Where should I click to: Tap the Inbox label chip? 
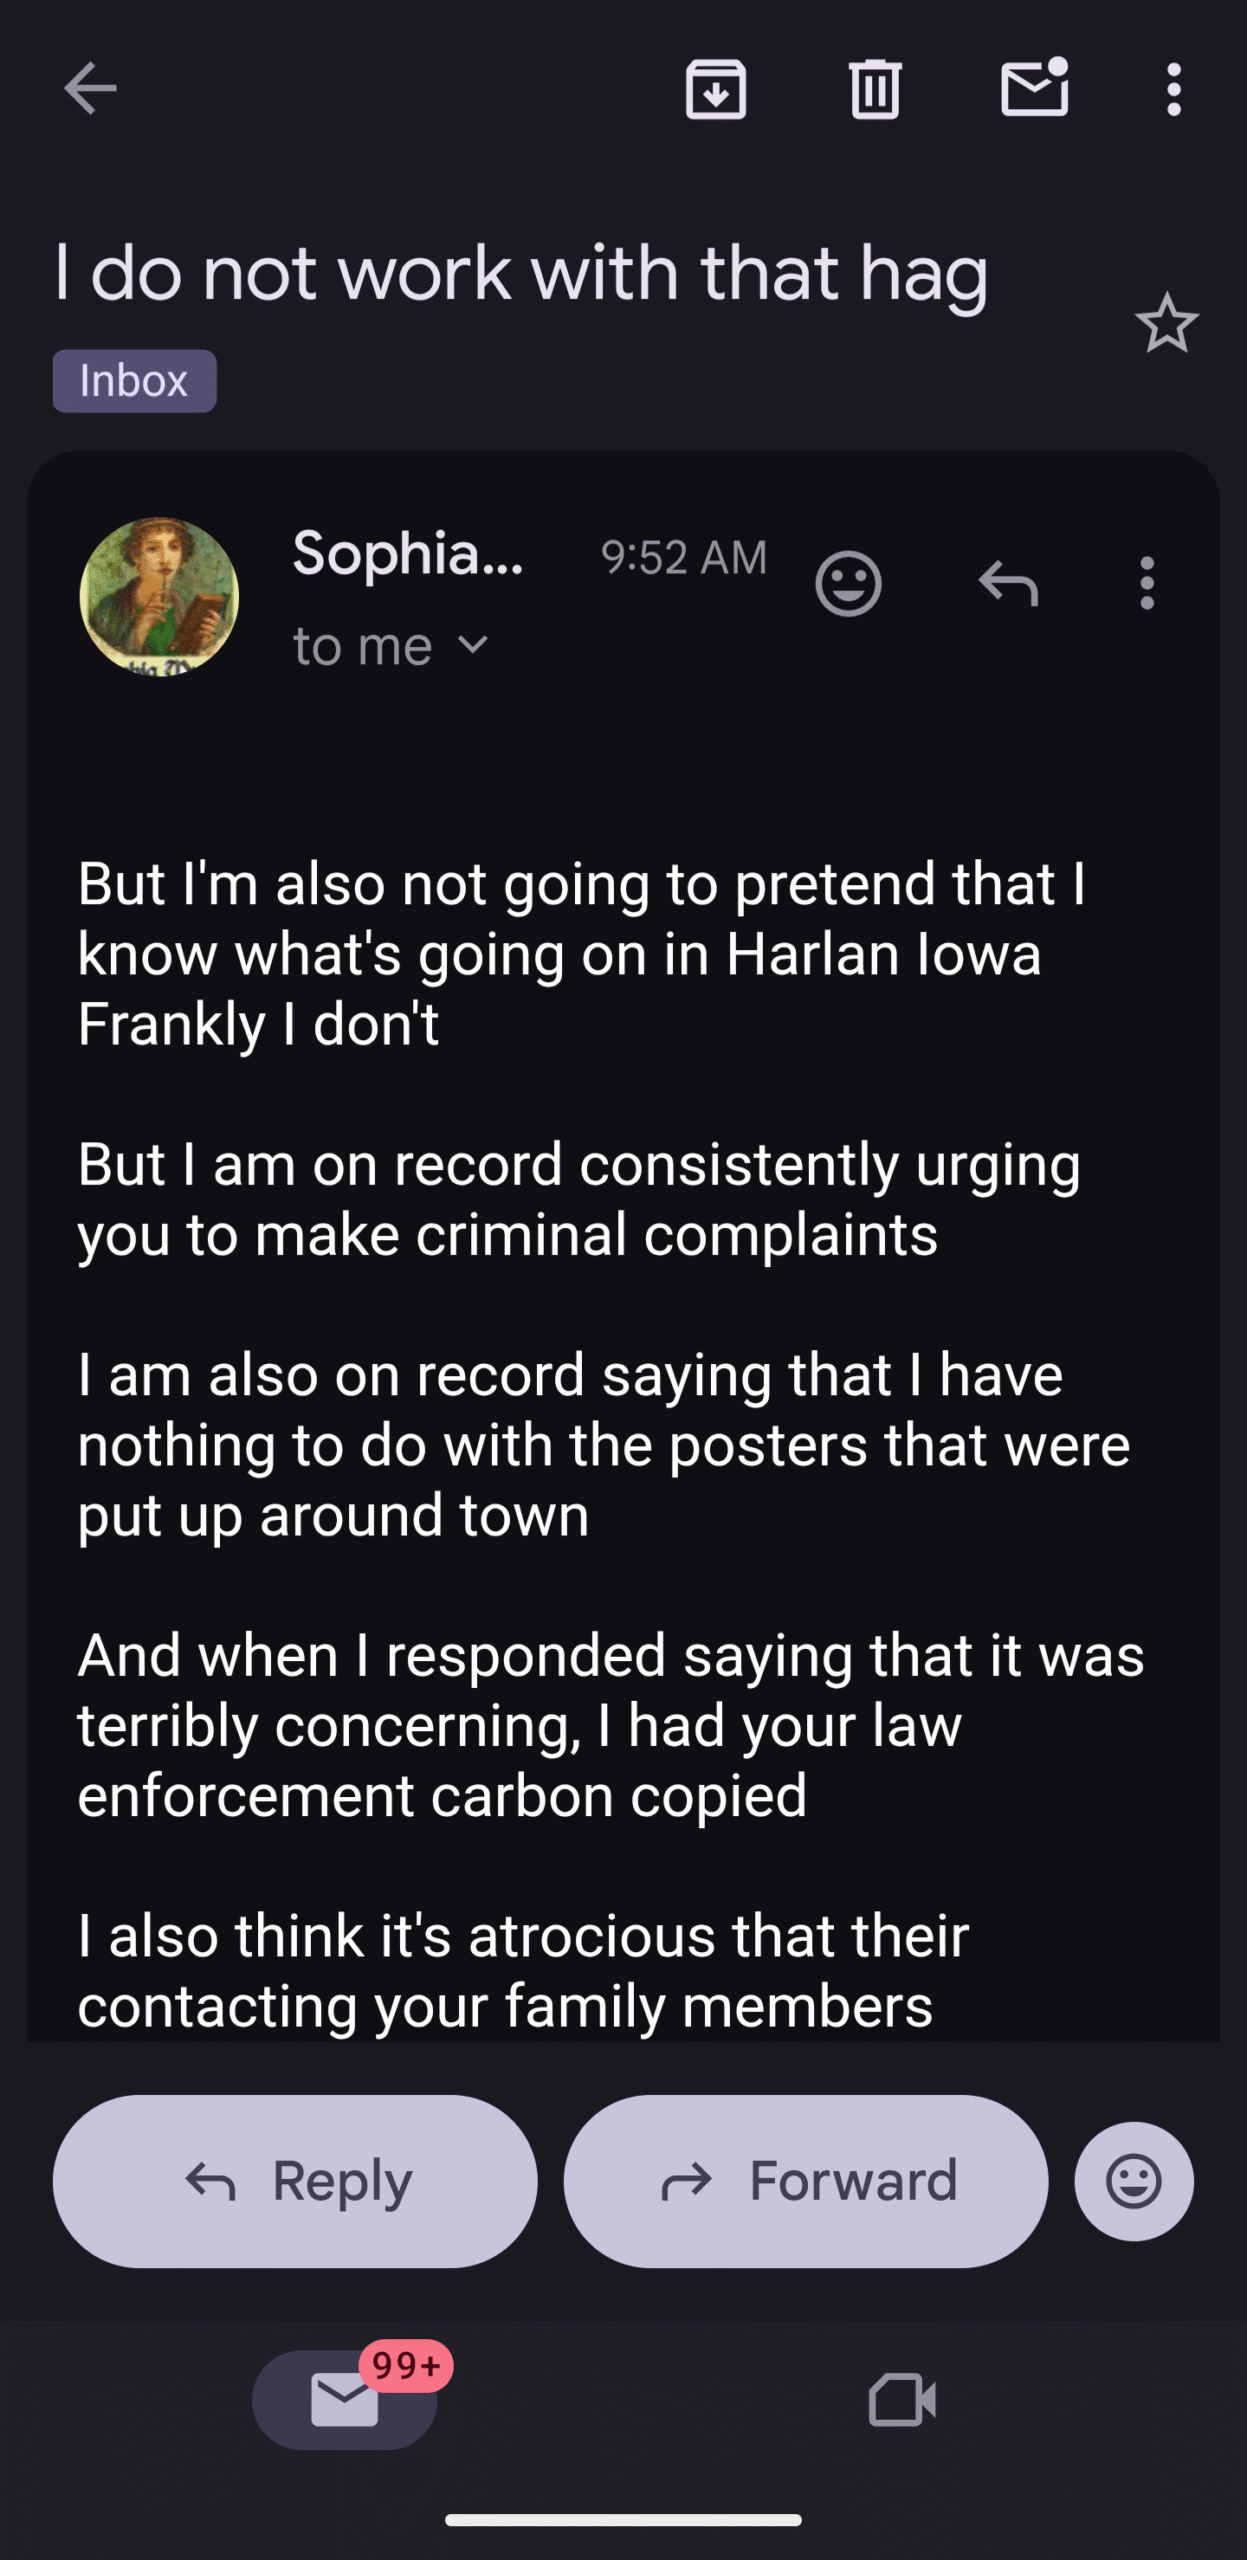(x=134, y=381)
